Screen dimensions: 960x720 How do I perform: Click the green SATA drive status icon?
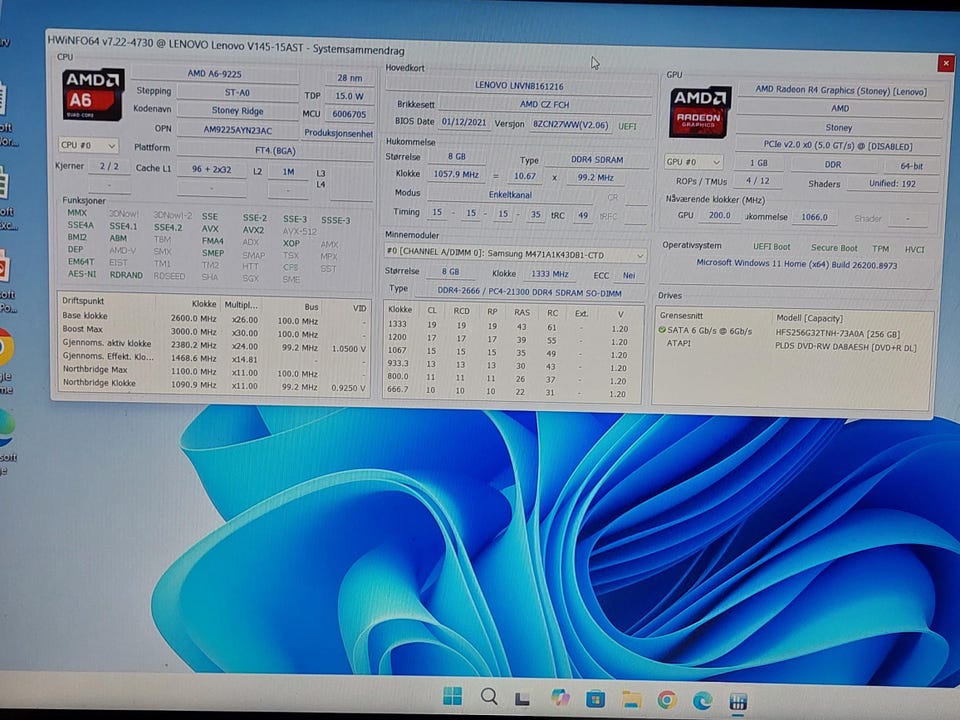pyautogui.click(x=662, y=330)
